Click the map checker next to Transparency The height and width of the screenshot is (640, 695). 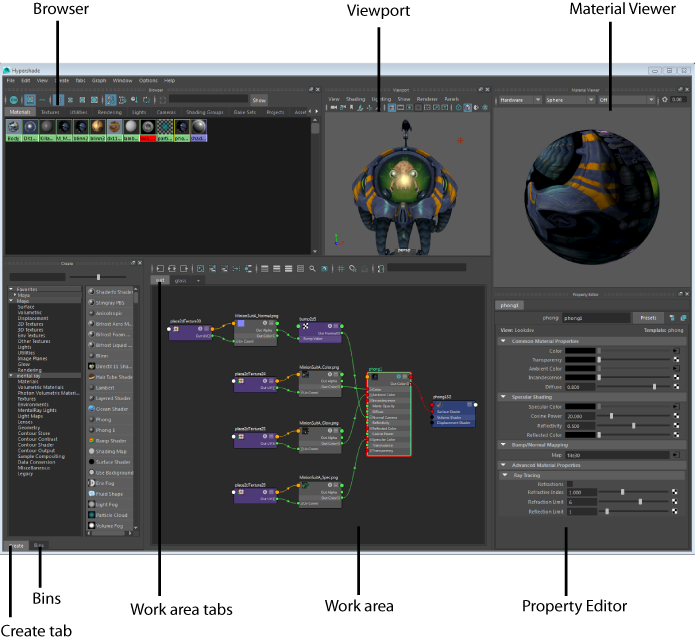coord(676,360)
